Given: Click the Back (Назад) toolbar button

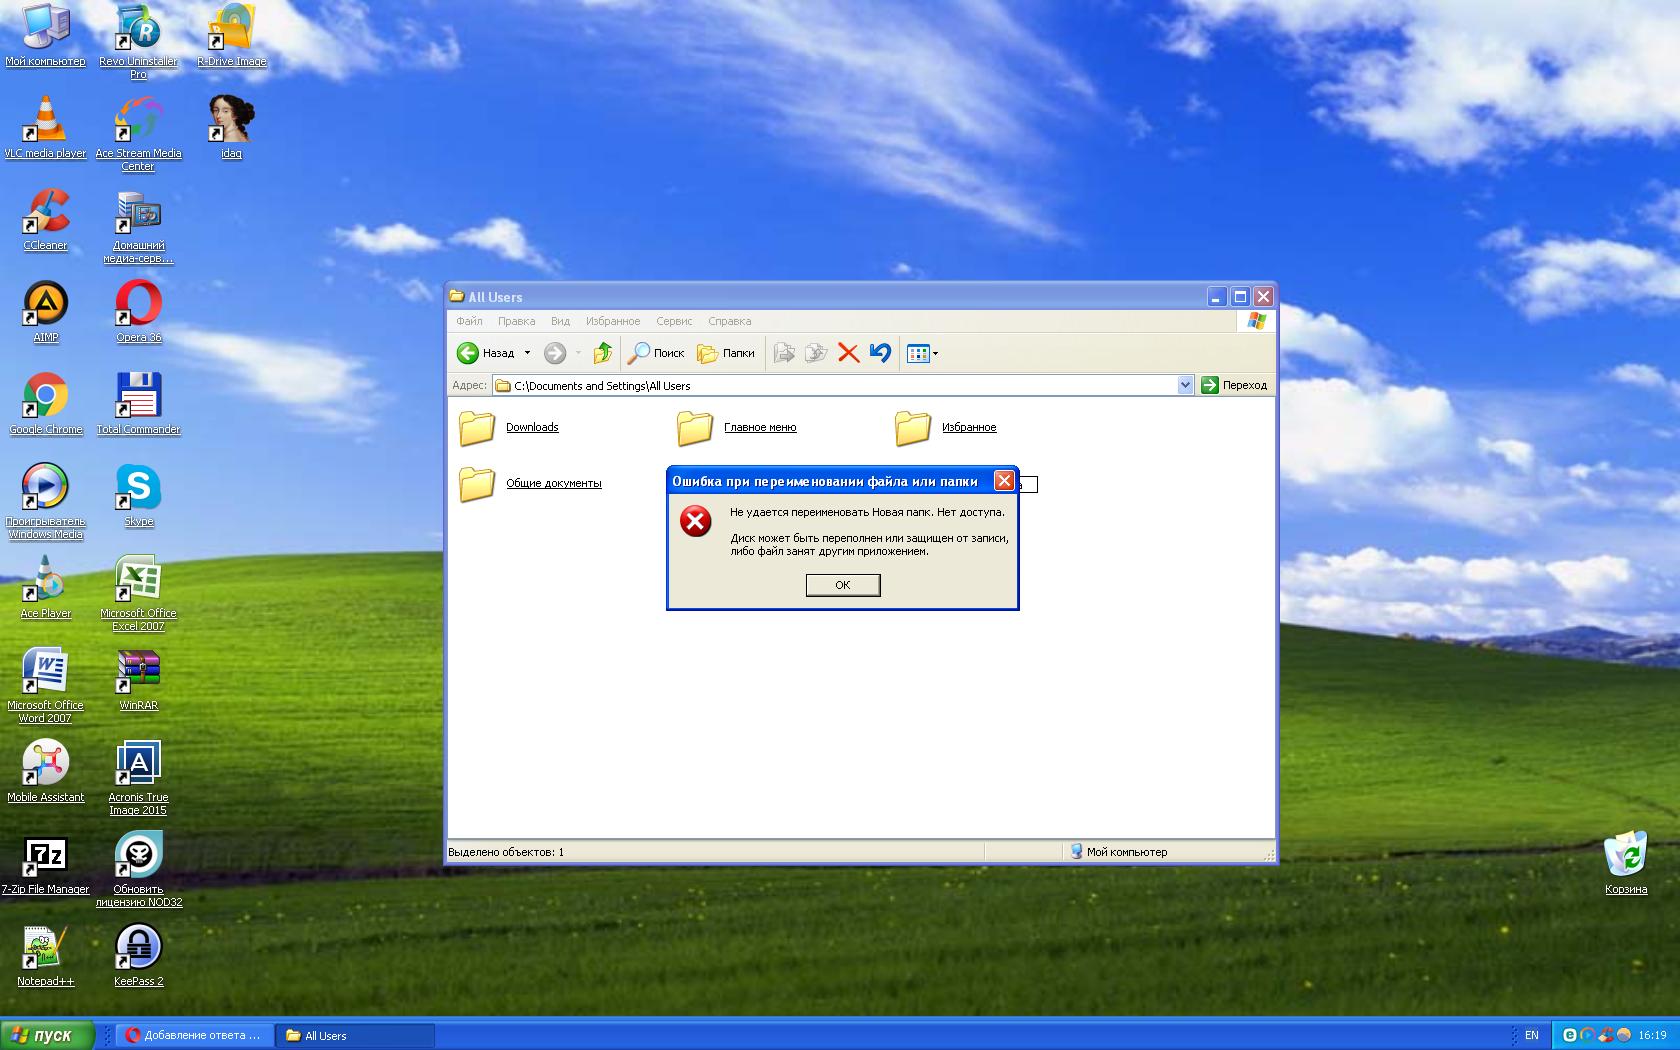Looking at the screenshot, I should click(486, 353).
